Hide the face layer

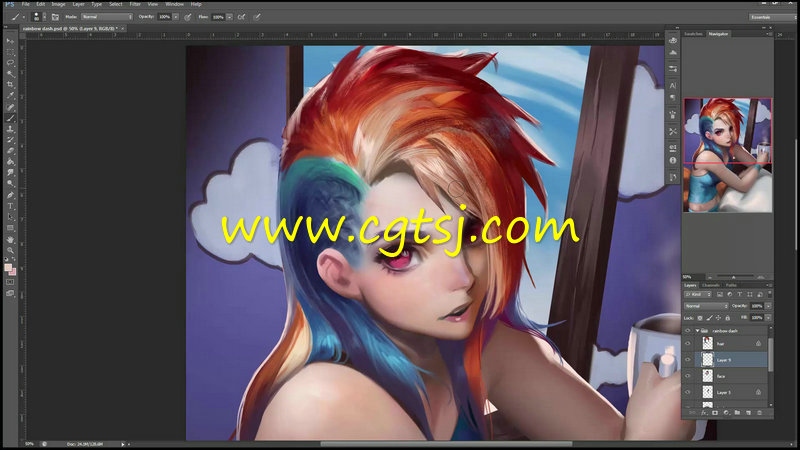coord(688,376)
